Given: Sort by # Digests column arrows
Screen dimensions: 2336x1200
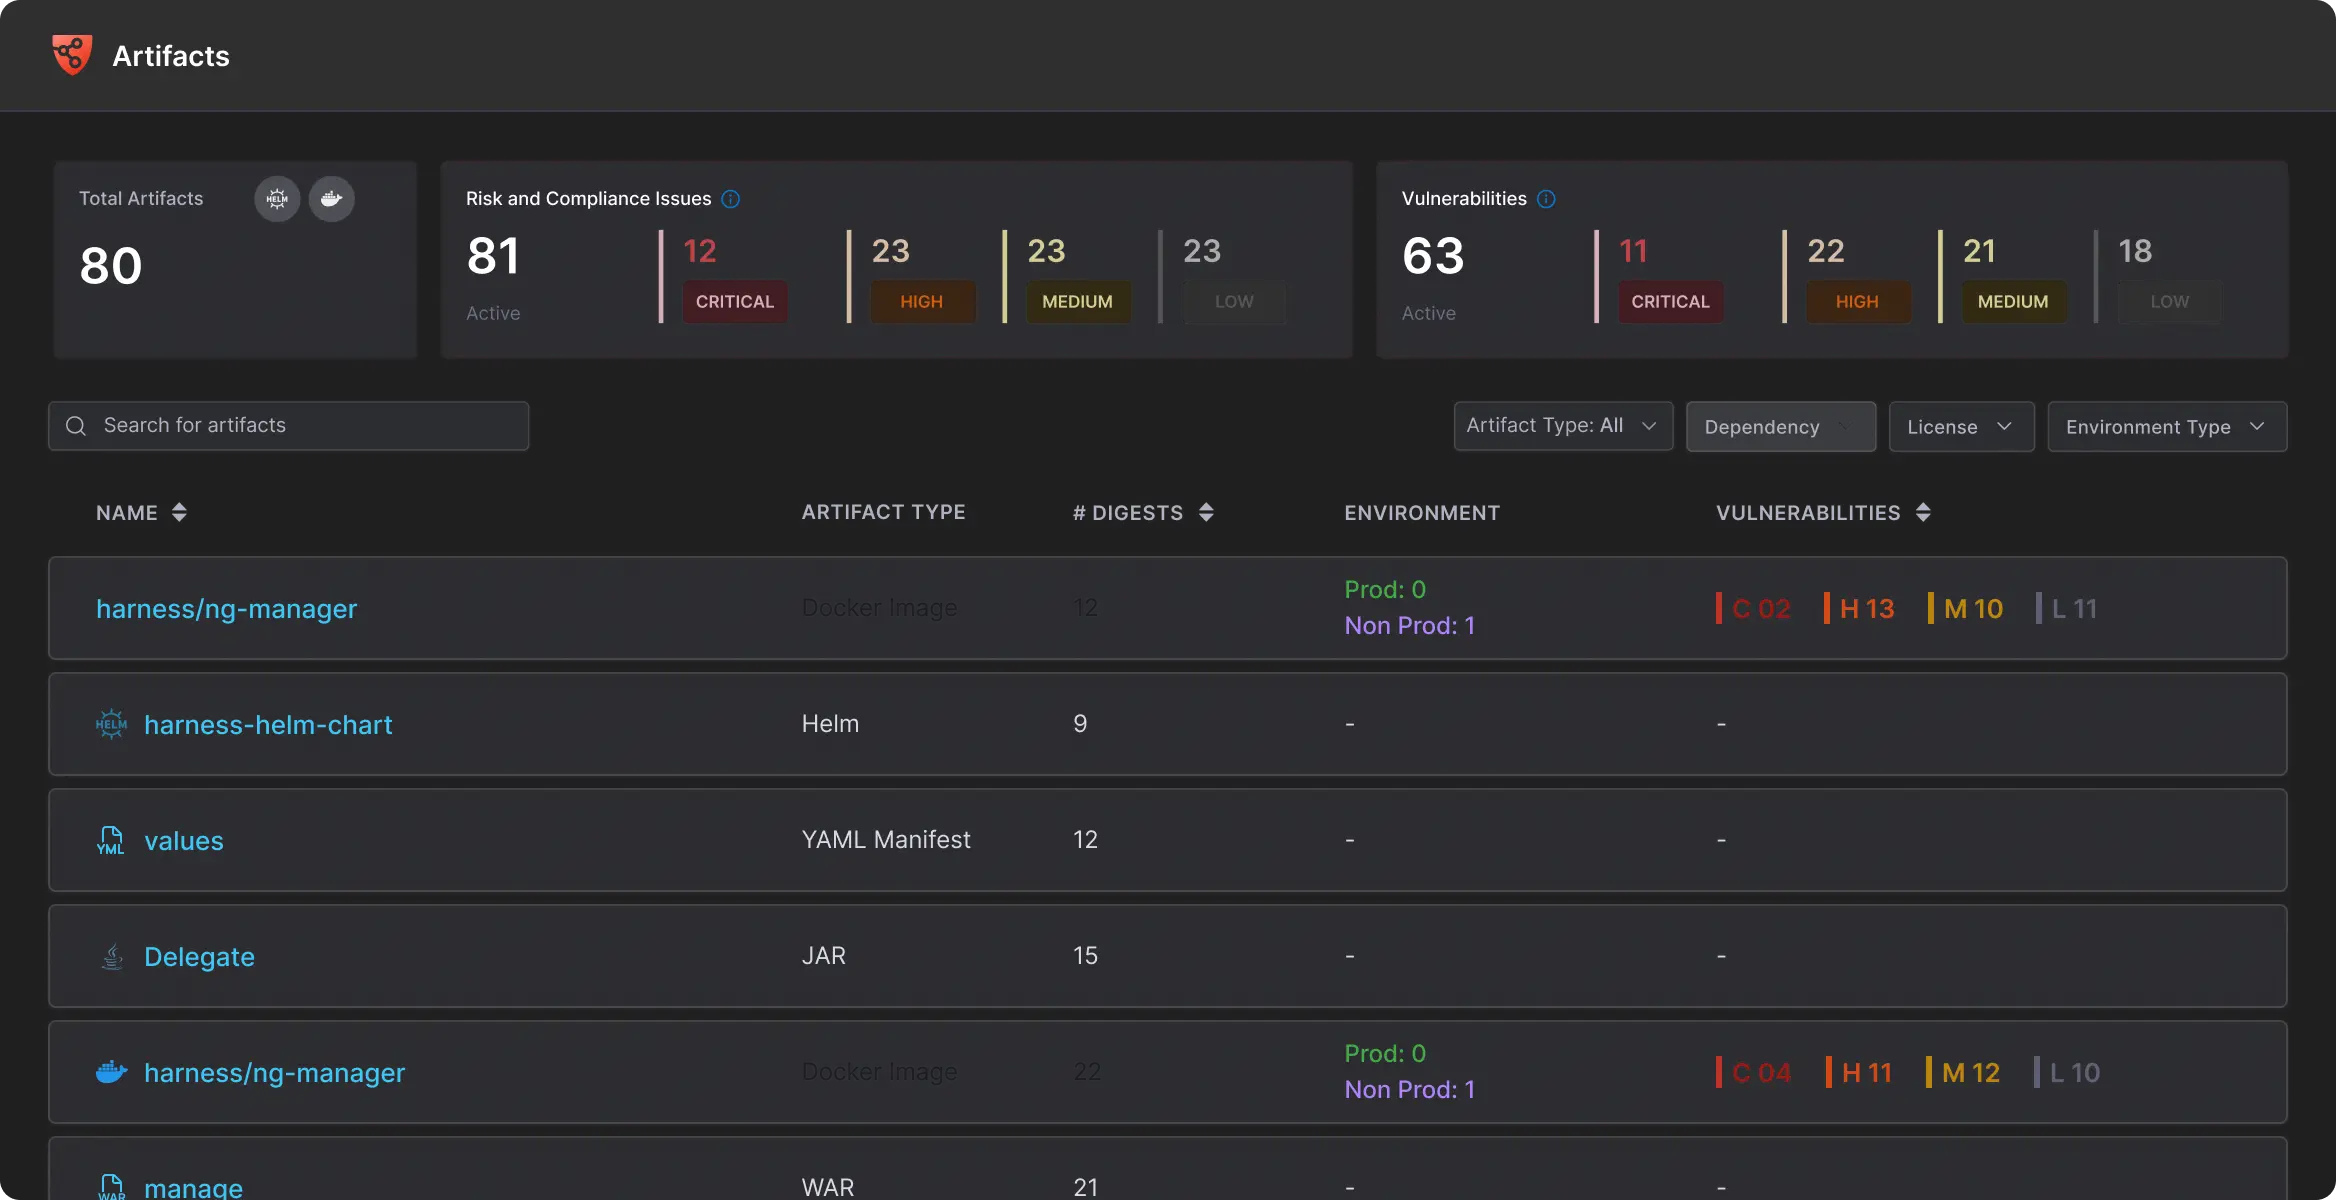Looking at the screenshot, I should [x=1206, y=512].
